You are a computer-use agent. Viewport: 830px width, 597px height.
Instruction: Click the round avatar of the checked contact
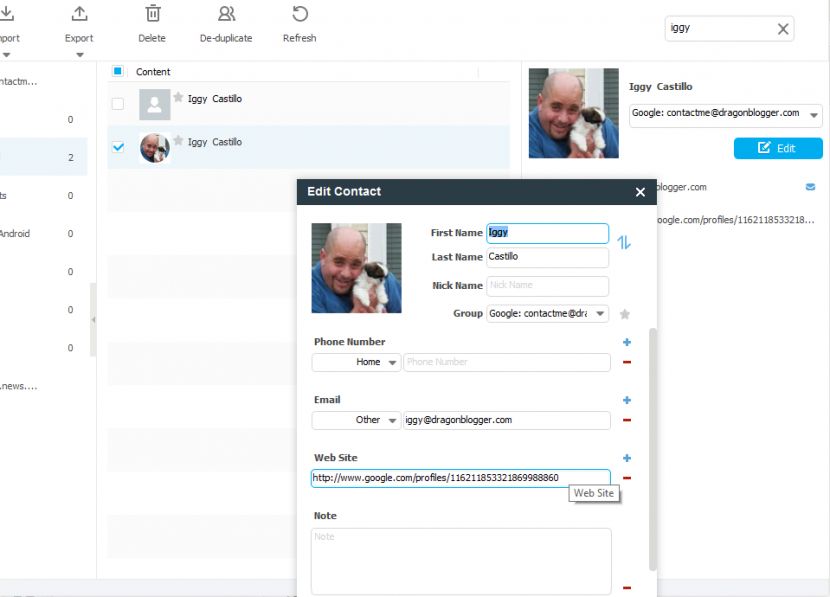[x=155, y=148]
